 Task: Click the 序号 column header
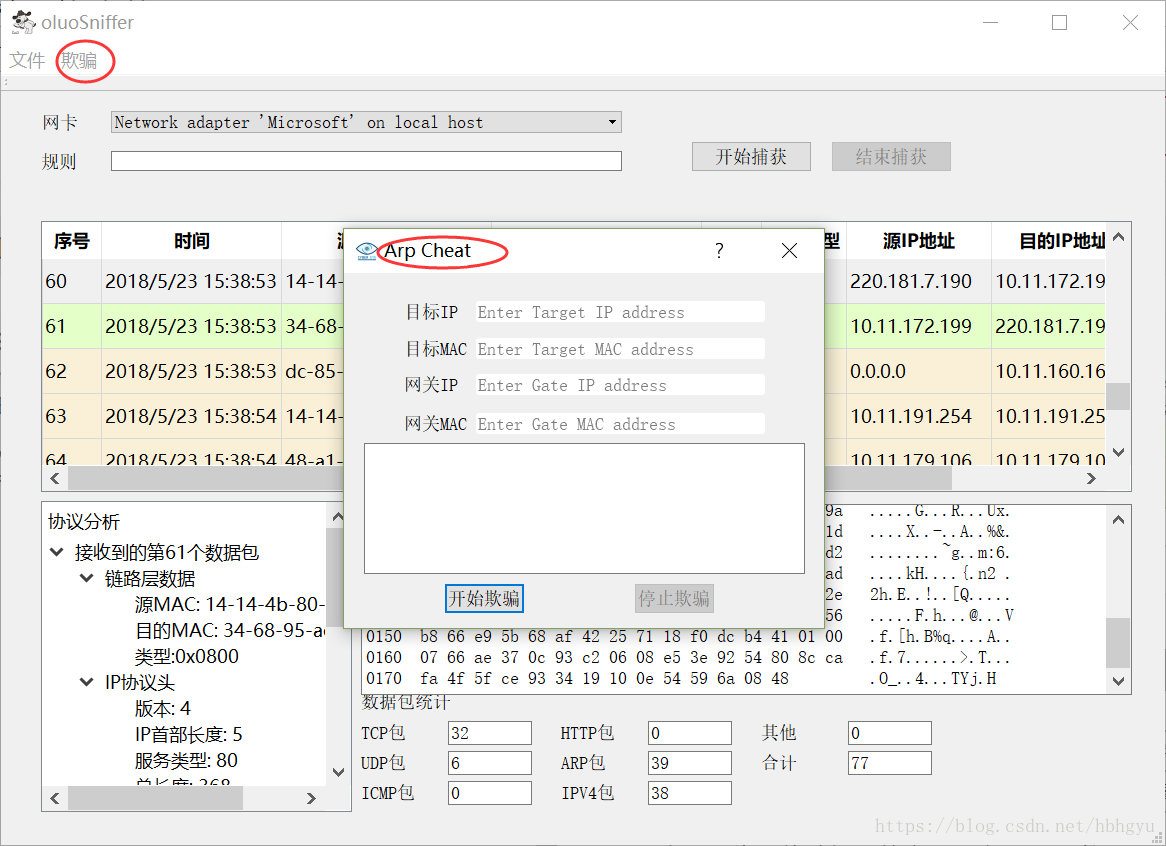(x=71, y=241)
